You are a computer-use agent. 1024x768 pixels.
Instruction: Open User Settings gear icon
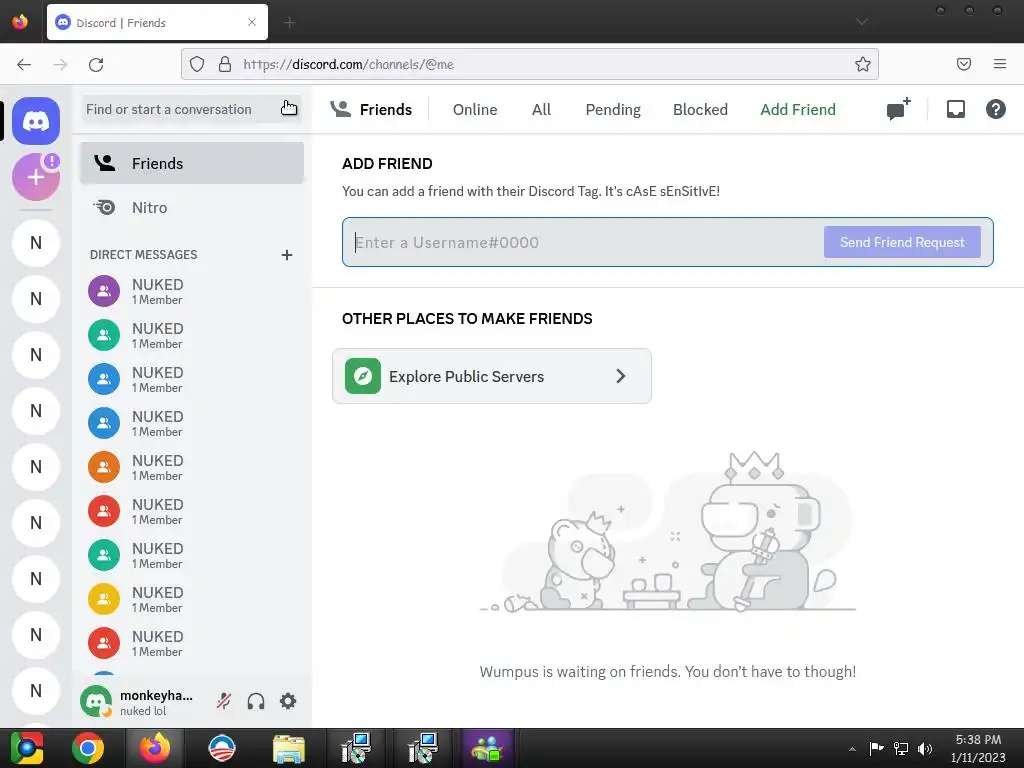(288, 701)
